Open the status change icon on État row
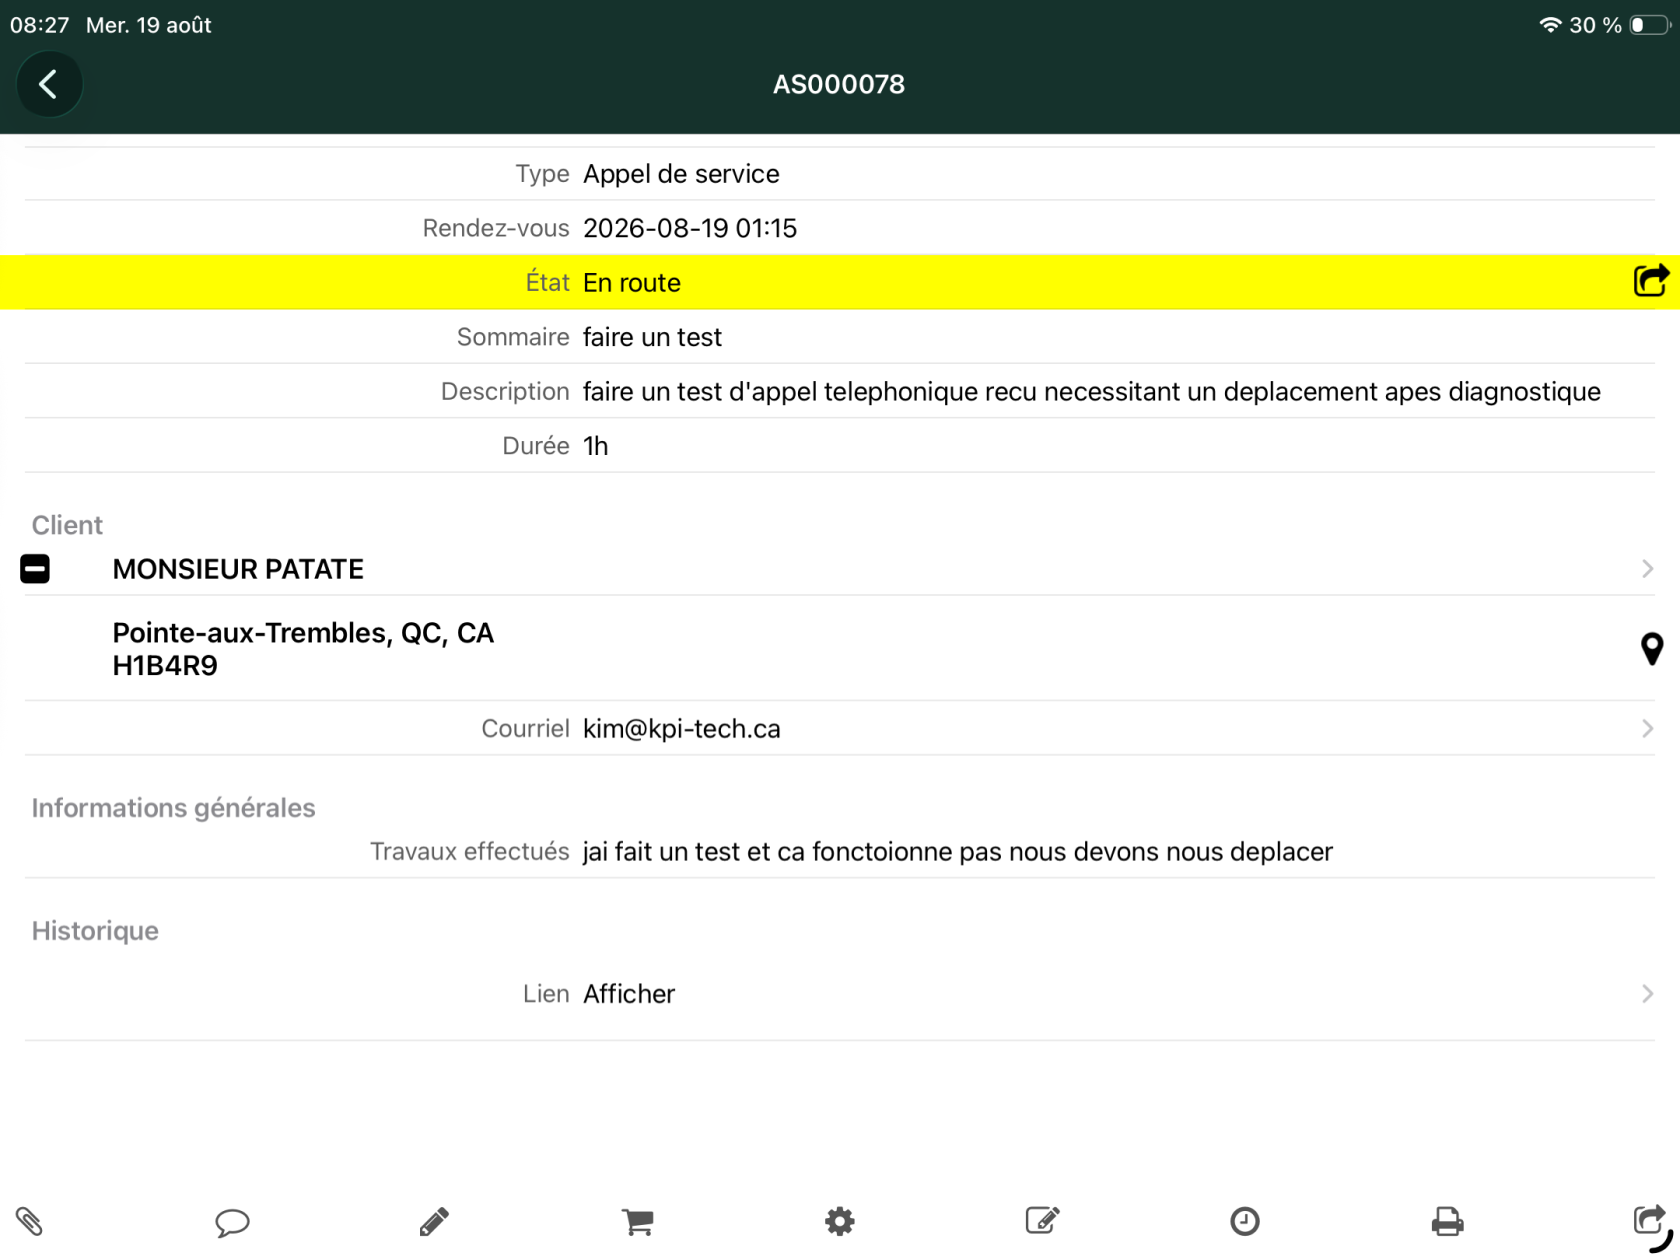 click(x=1651, y=281)
